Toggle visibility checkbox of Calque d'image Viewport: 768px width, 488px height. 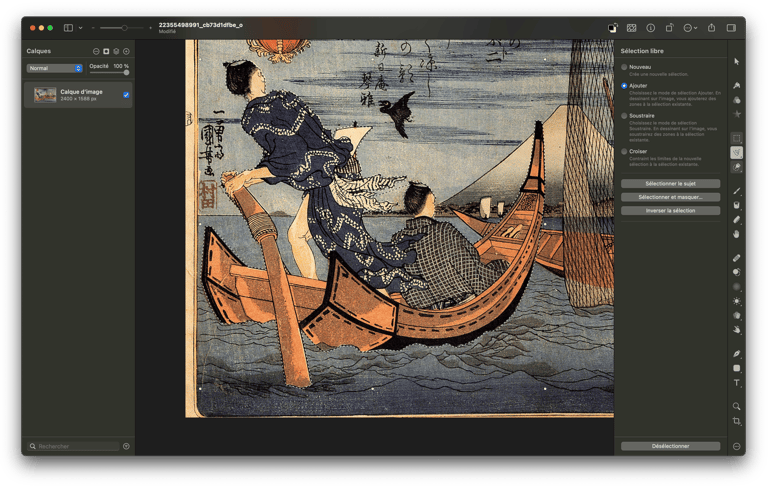coord(126,95)
